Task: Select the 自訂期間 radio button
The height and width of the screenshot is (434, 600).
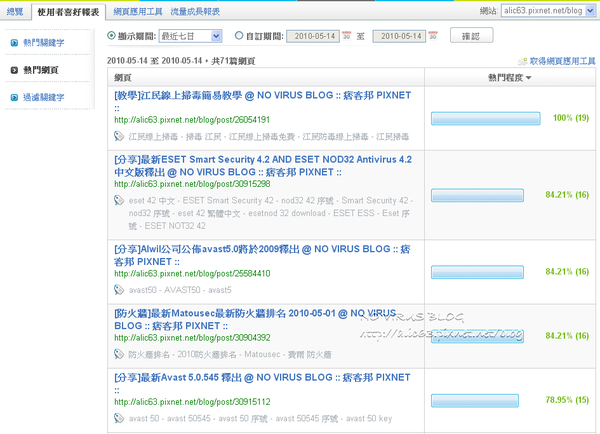Action: tap(239, 36)
